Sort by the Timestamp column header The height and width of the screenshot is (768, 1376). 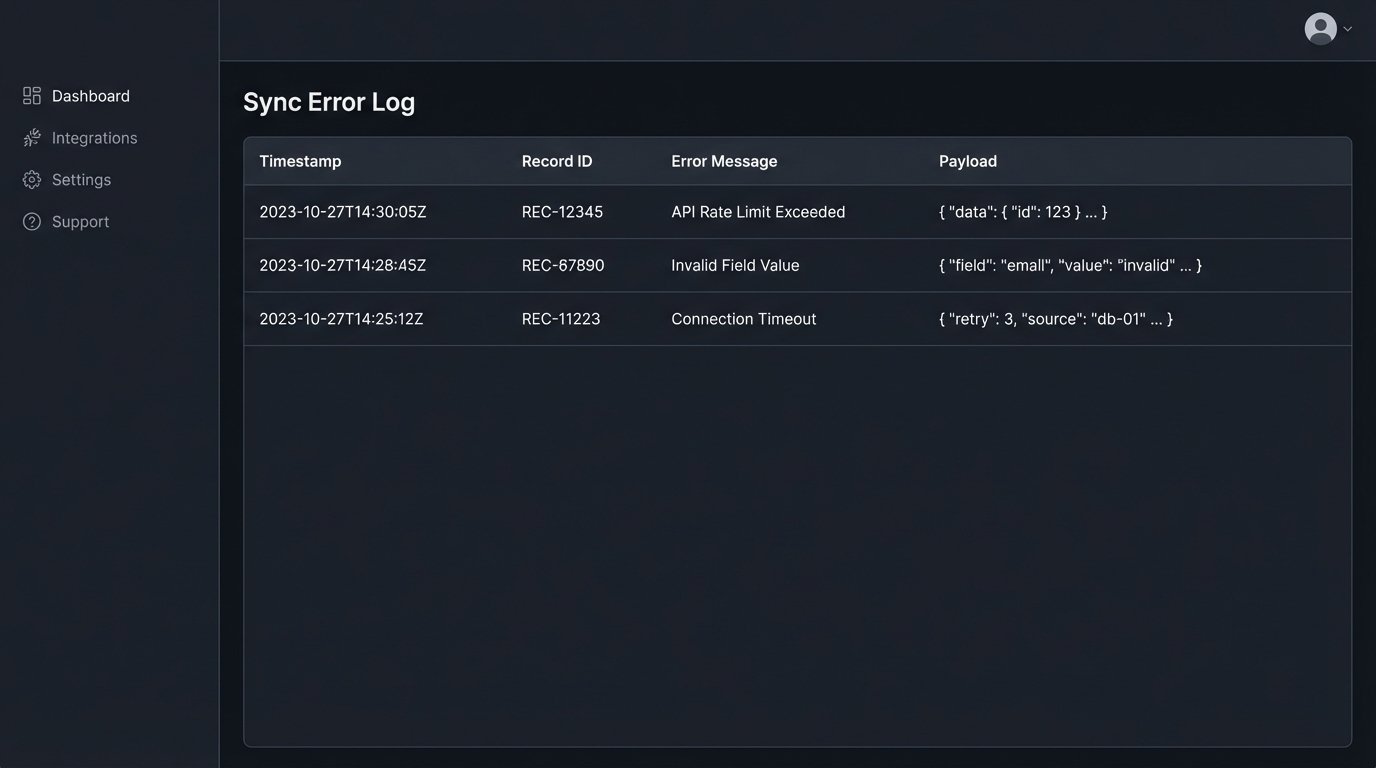300,161
